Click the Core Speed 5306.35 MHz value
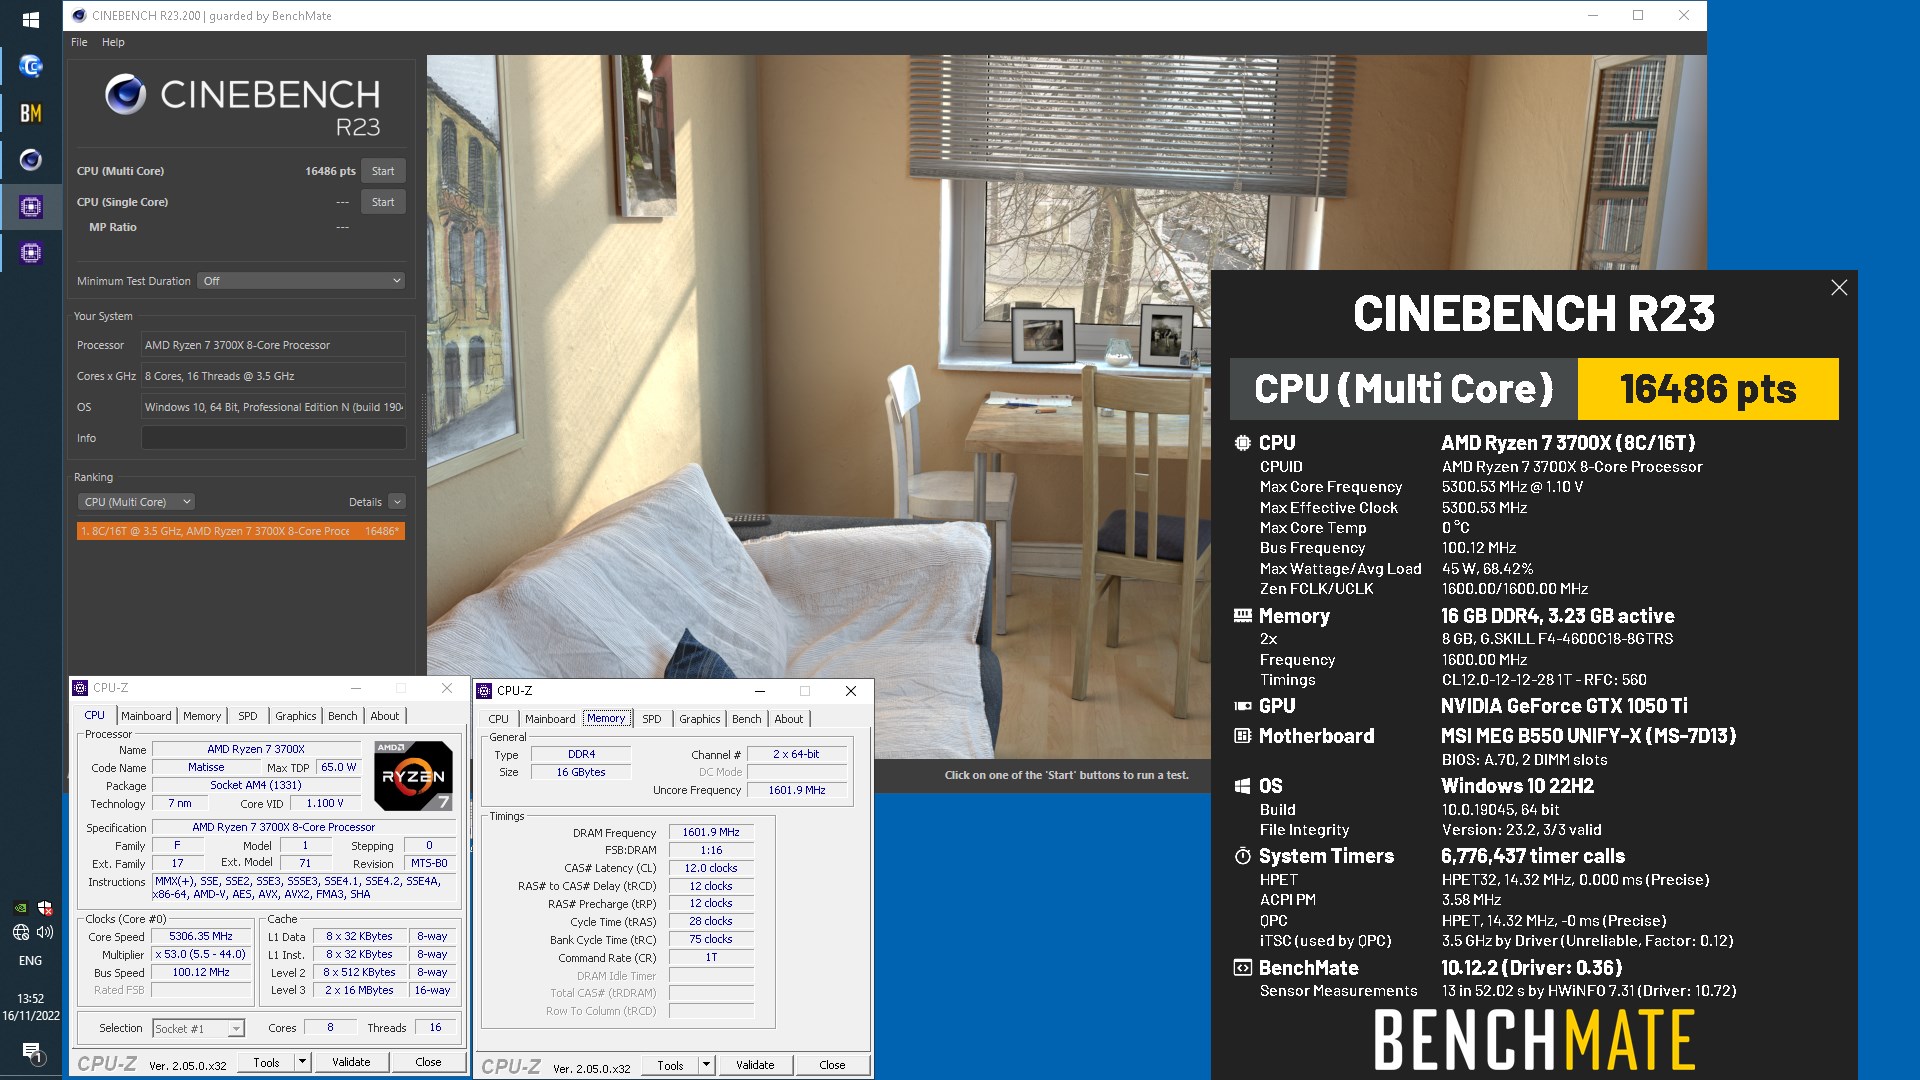 coord(200,937)
